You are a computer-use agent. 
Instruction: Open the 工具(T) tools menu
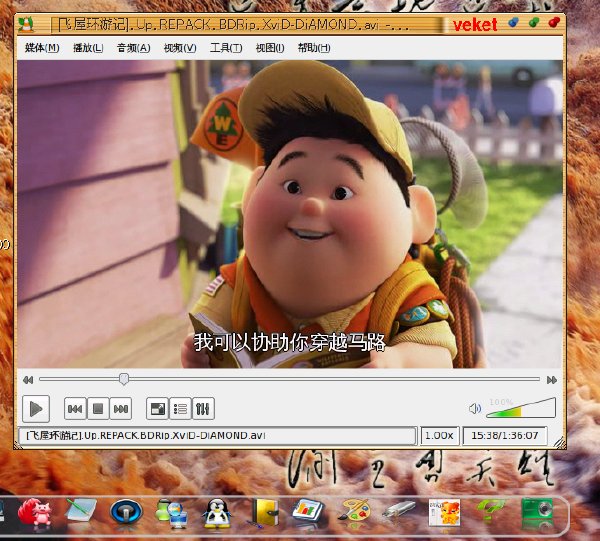pyautogui.click(x=226, y=48)
